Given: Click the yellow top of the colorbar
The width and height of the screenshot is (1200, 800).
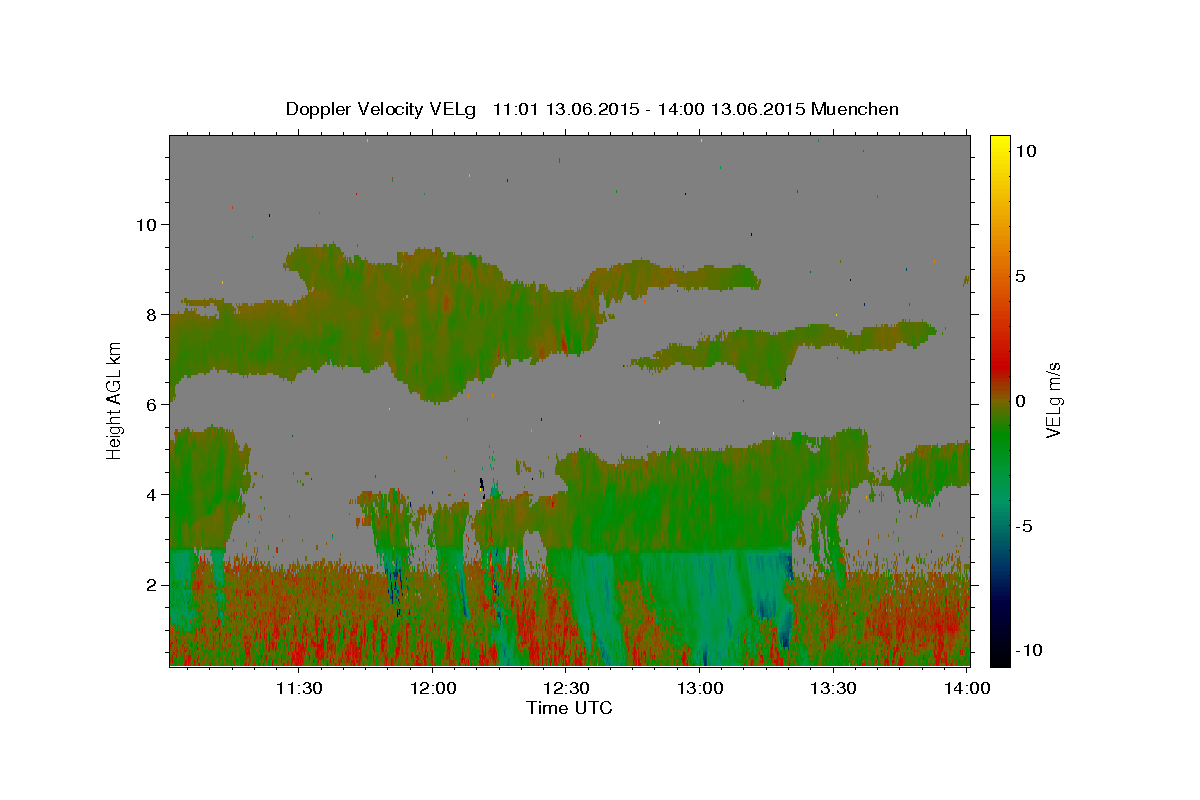Looking at the screenshot, I should 1000,143.
